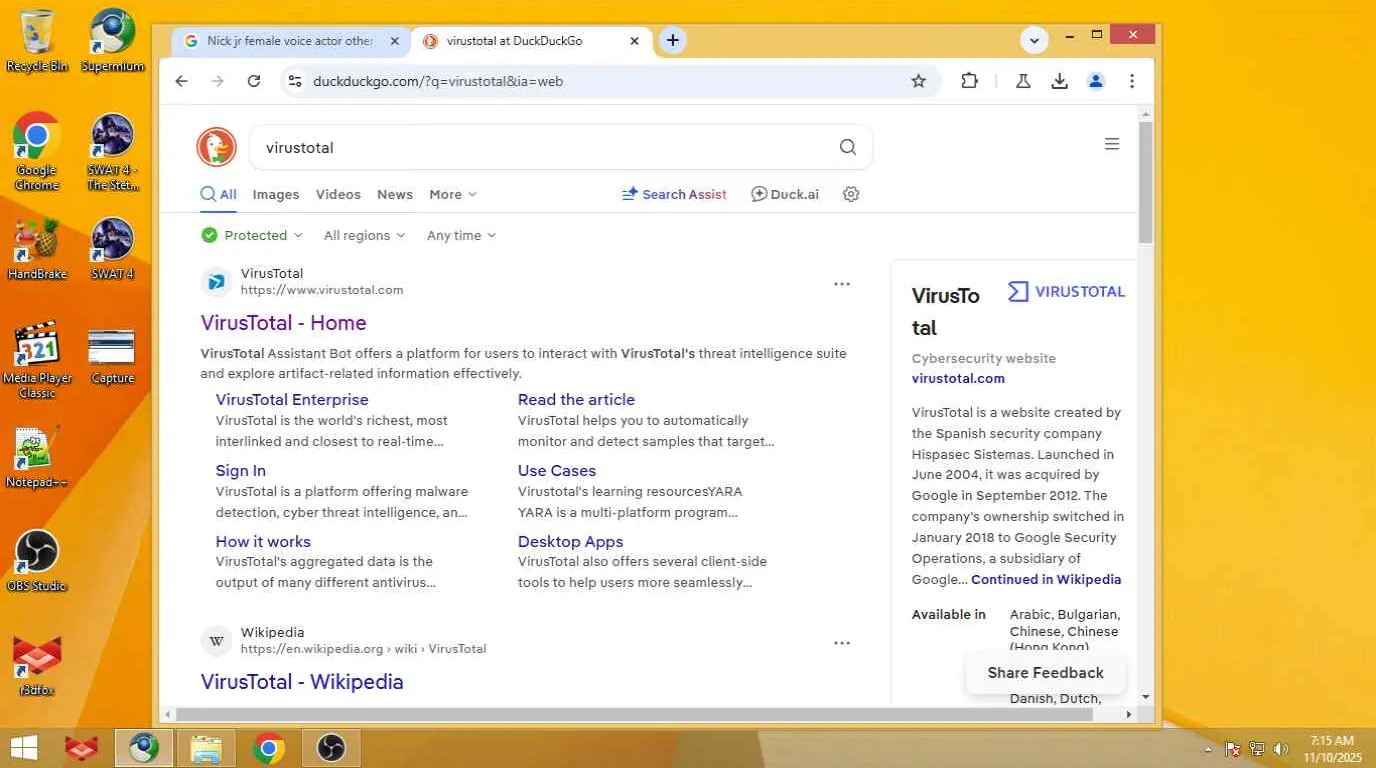
Task: Open Recycle Bin on the desktop
Action: [37, 41]
